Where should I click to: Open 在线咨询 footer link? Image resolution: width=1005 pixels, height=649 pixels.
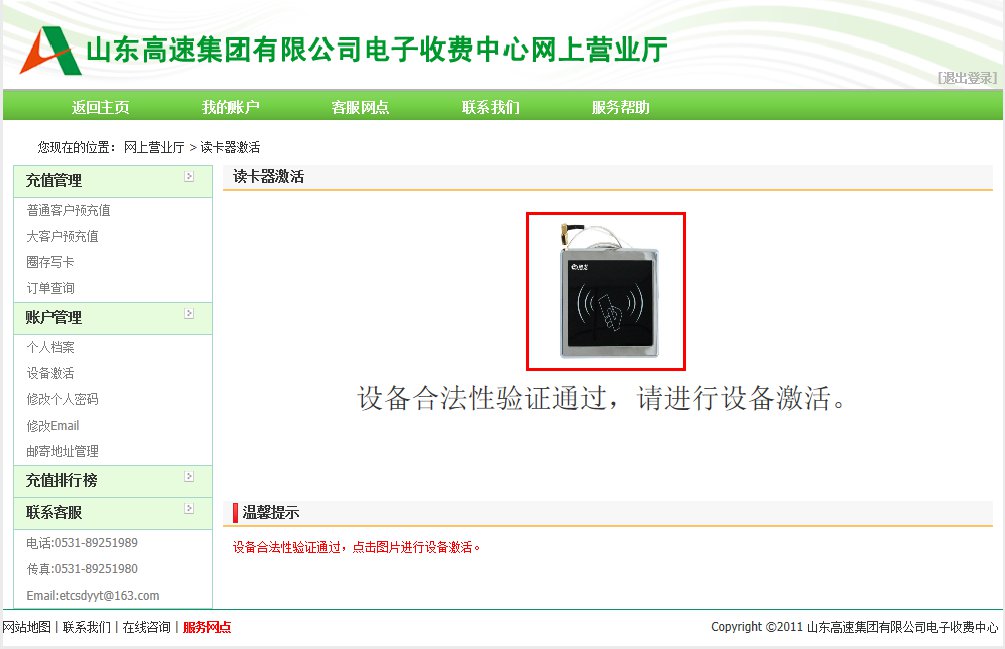147,627
